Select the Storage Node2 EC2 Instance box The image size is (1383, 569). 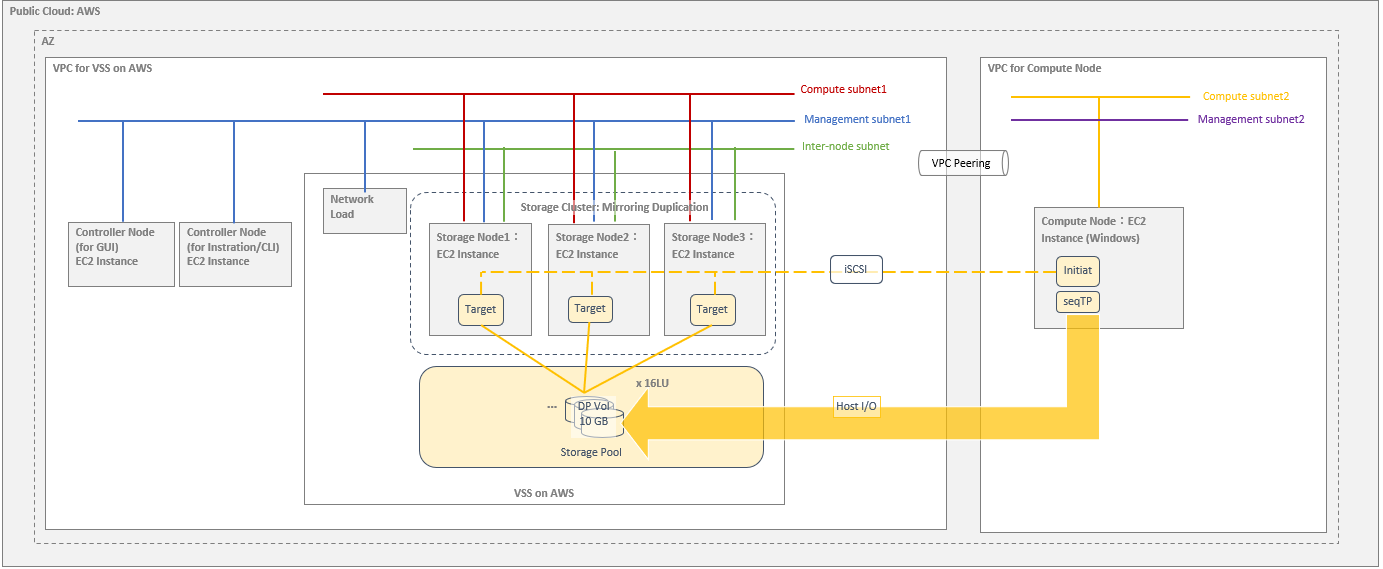pos(598,279)
